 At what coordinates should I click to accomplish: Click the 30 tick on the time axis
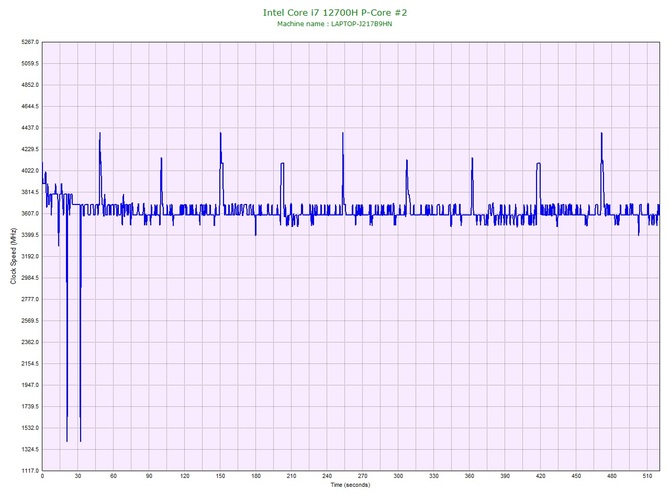click(78, 476)
